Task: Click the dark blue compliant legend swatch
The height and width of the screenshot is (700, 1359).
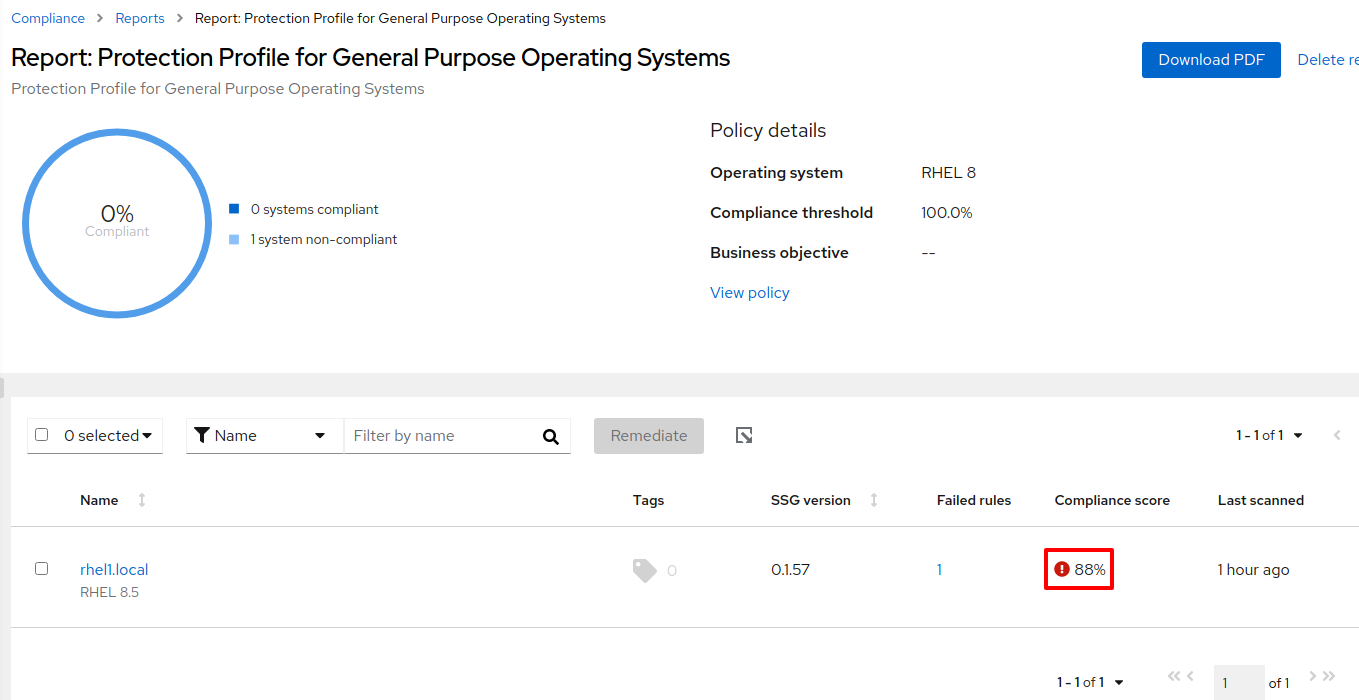Action: click(234, 209)
